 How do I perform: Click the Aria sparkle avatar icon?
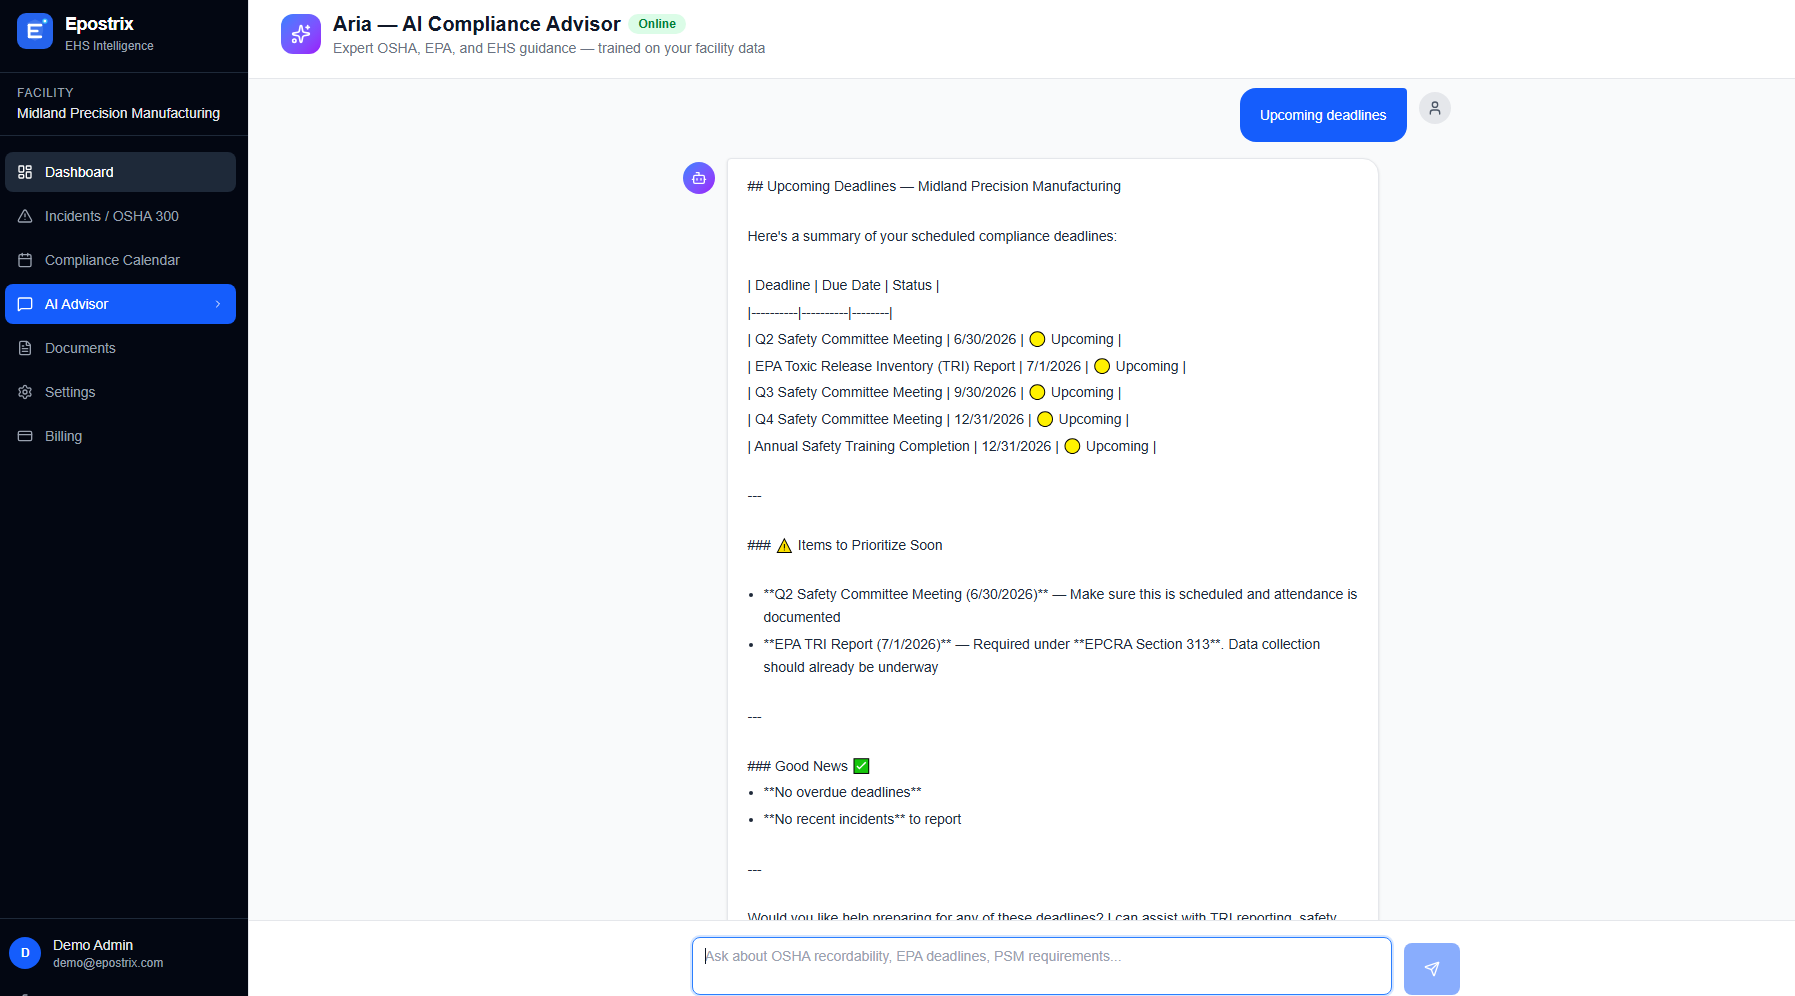[301, 34]
